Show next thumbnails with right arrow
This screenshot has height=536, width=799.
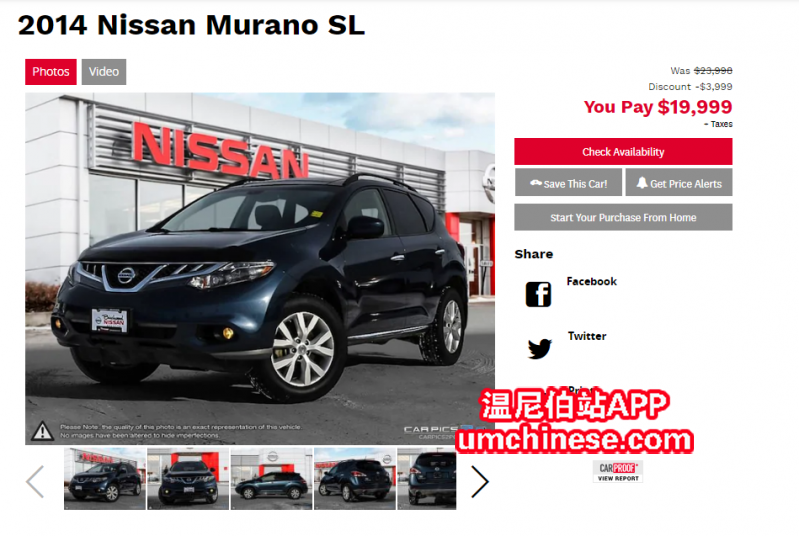click(x=479, y=481)
